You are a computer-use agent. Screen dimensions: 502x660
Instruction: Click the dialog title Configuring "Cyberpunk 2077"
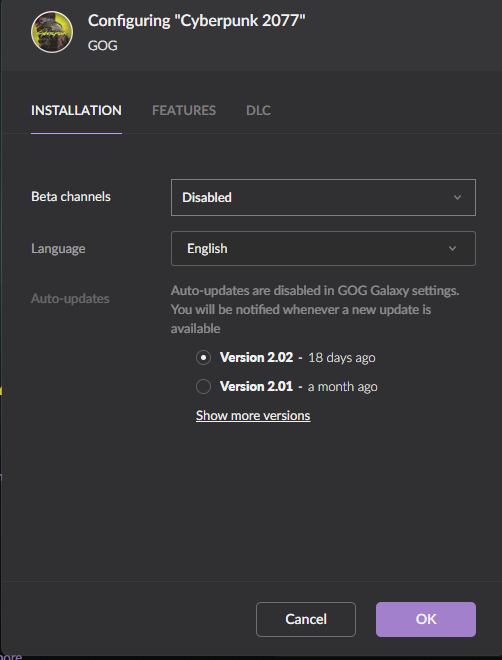(x=196, y=21)
